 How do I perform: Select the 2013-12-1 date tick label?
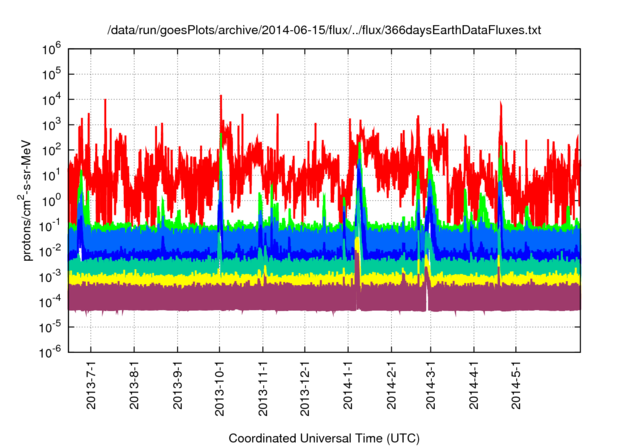(305, 388)
